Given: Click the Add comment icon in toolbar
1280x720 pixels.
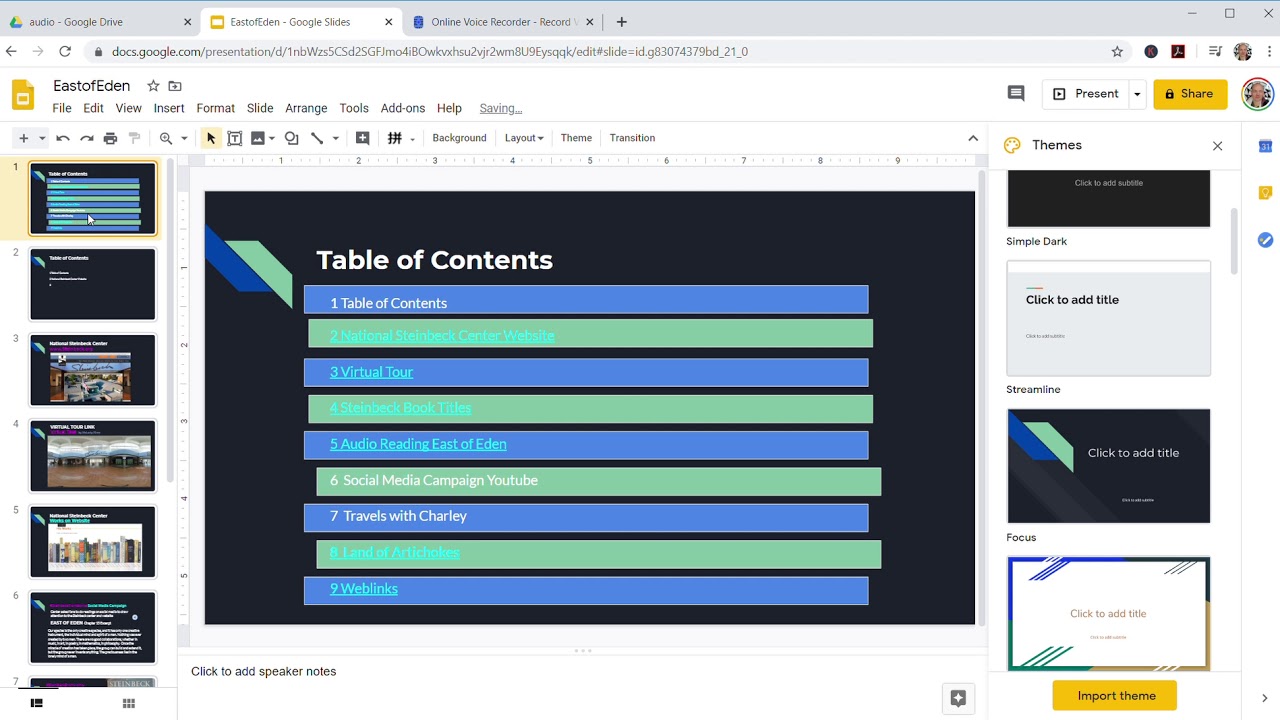Looking at the screenshot, I should coord(362,138).
